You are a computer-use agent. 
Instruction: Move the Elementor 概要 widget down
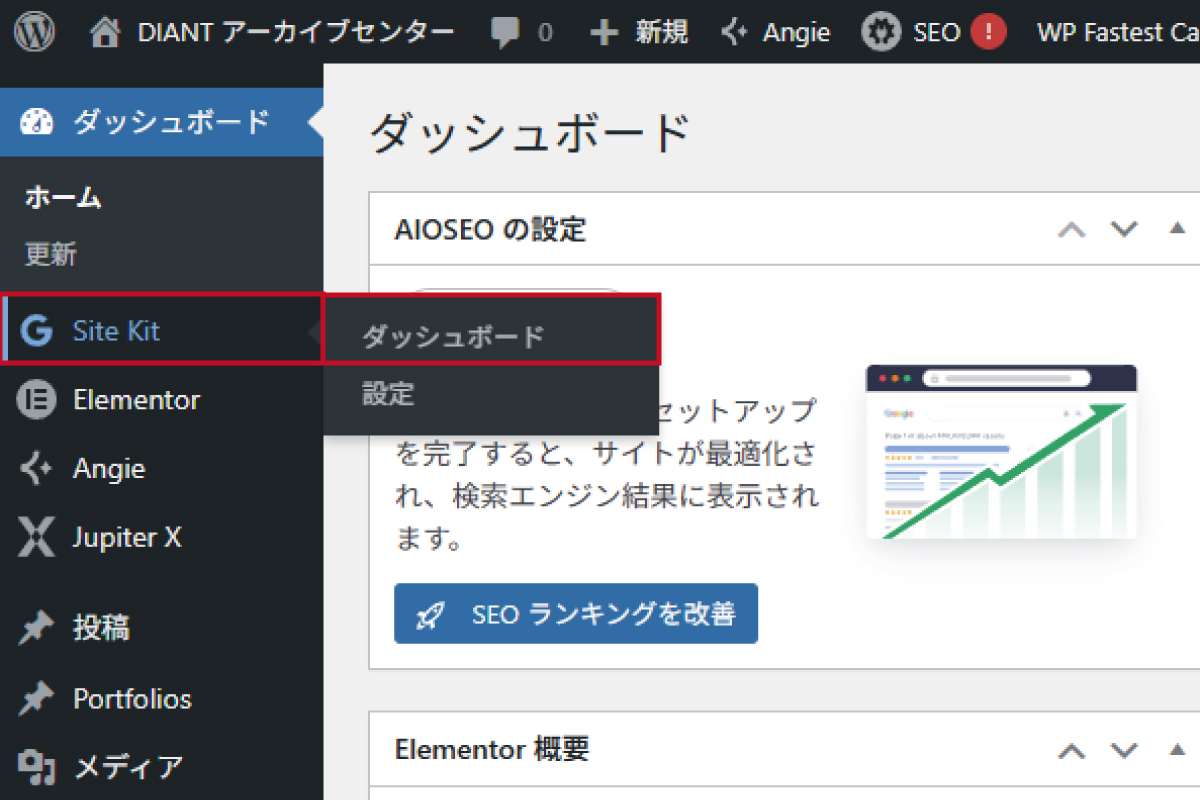click(1124, 749)
